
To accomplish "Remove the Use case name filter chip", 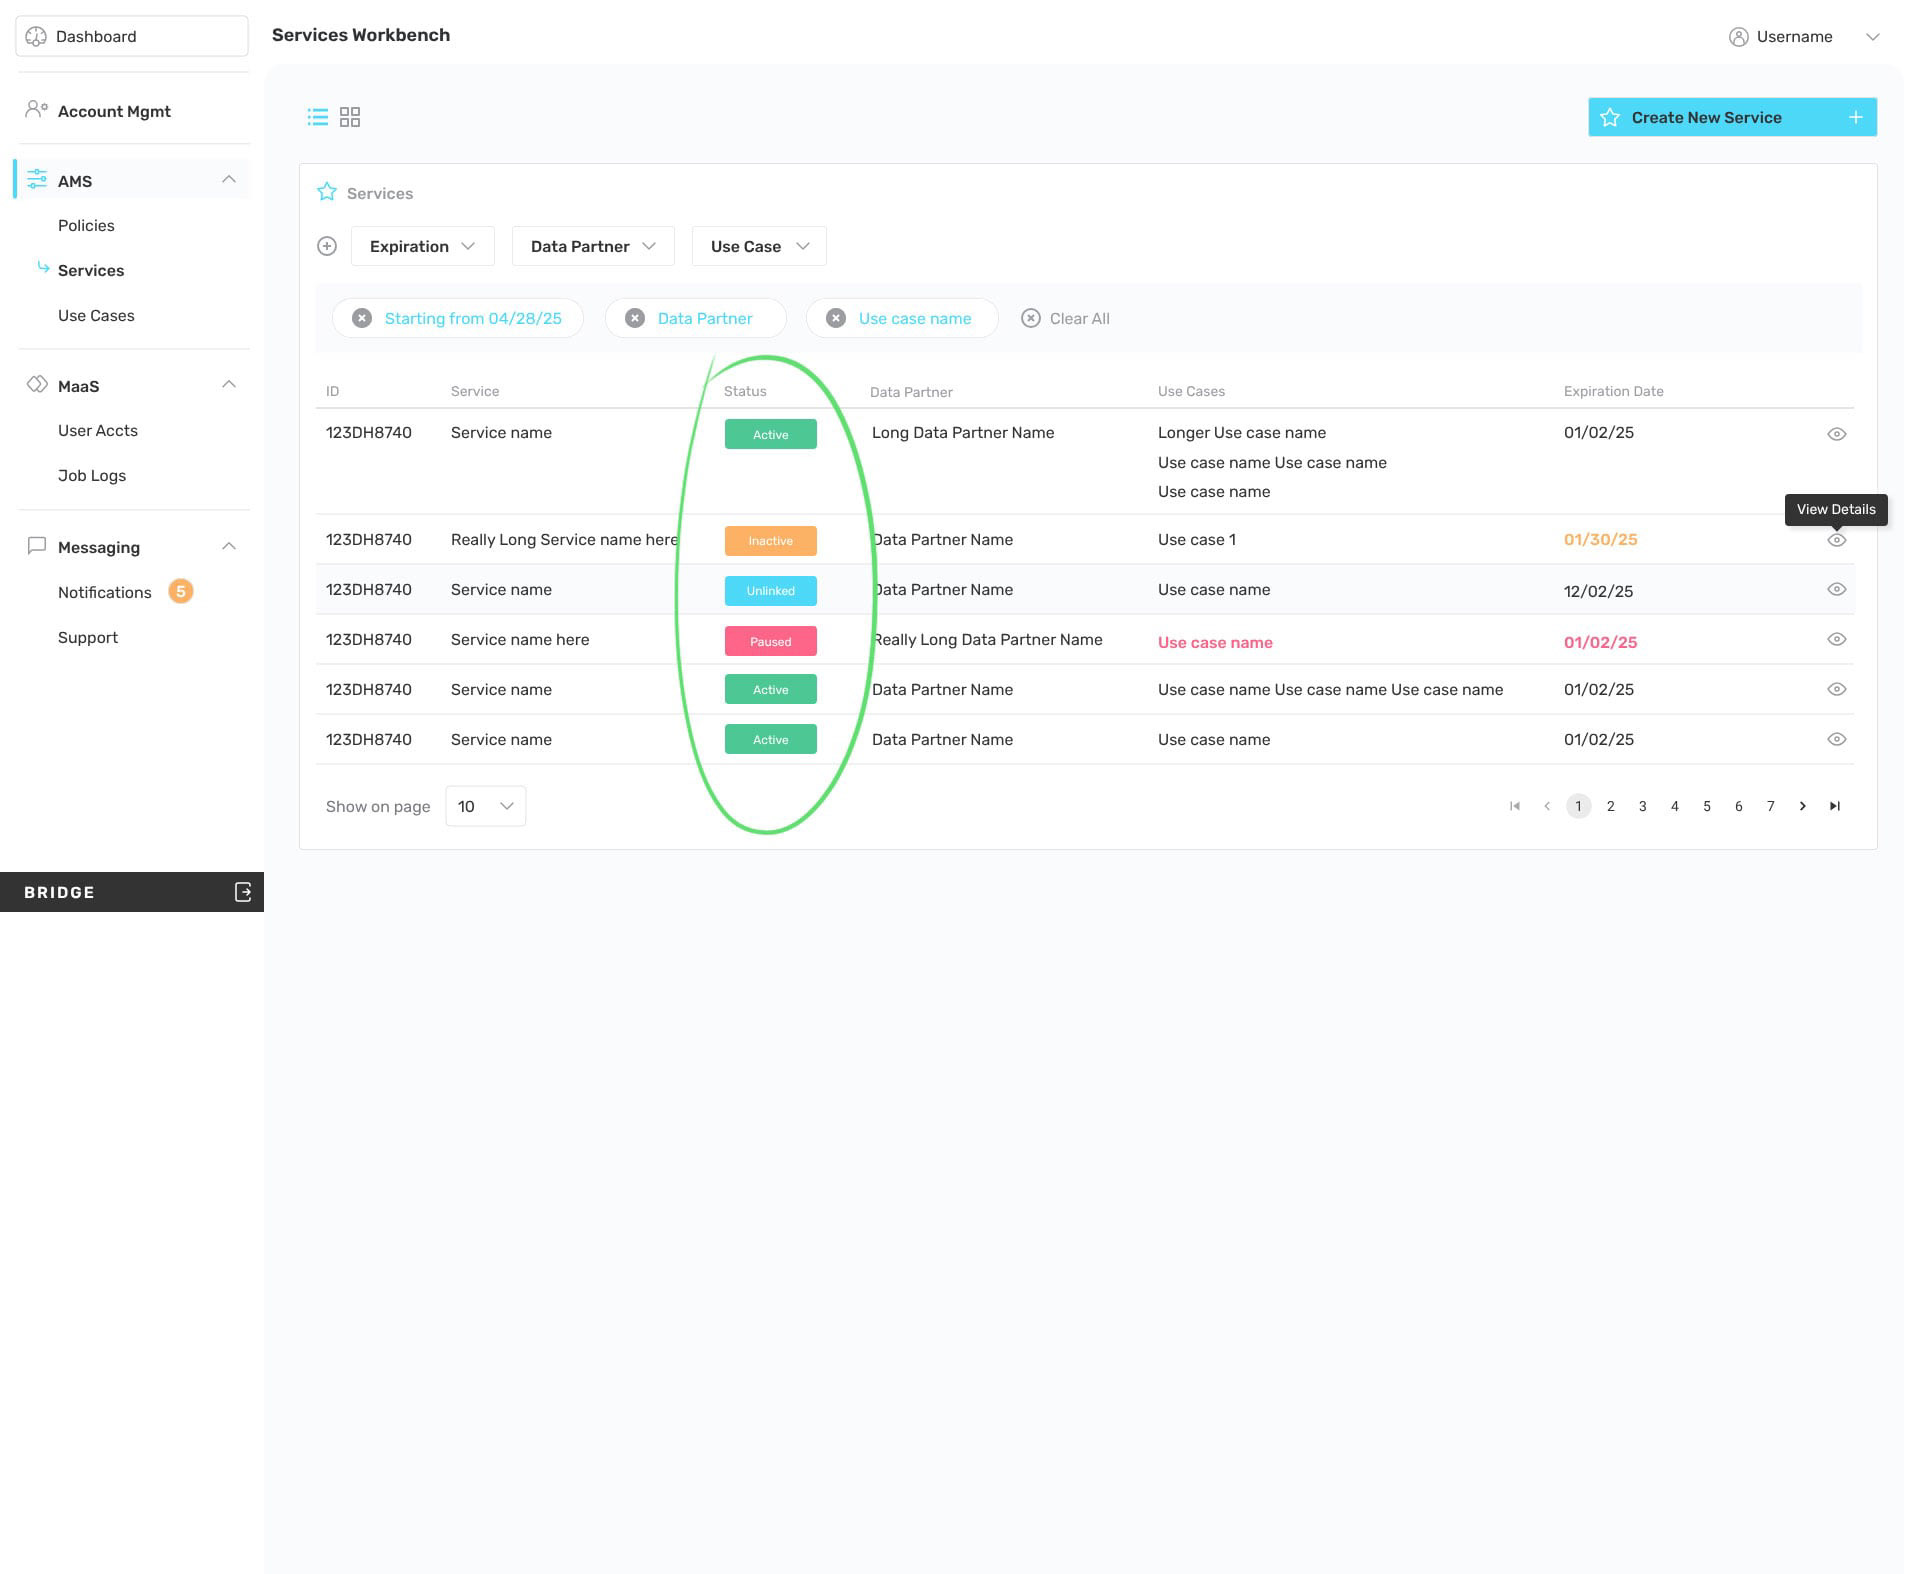I will (836, 318).
